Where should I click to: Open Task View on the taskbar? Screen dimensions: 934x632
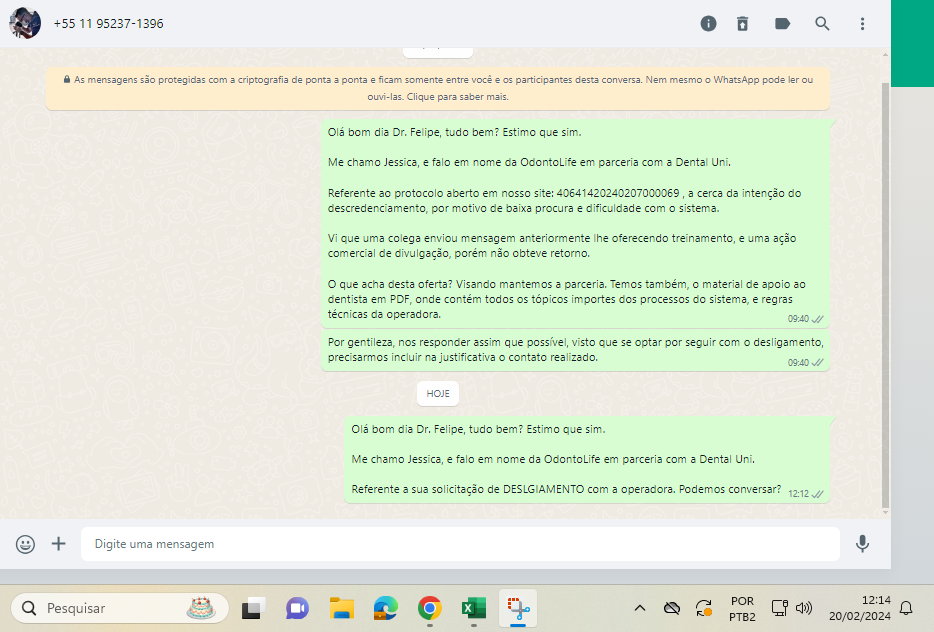(251, 608)
